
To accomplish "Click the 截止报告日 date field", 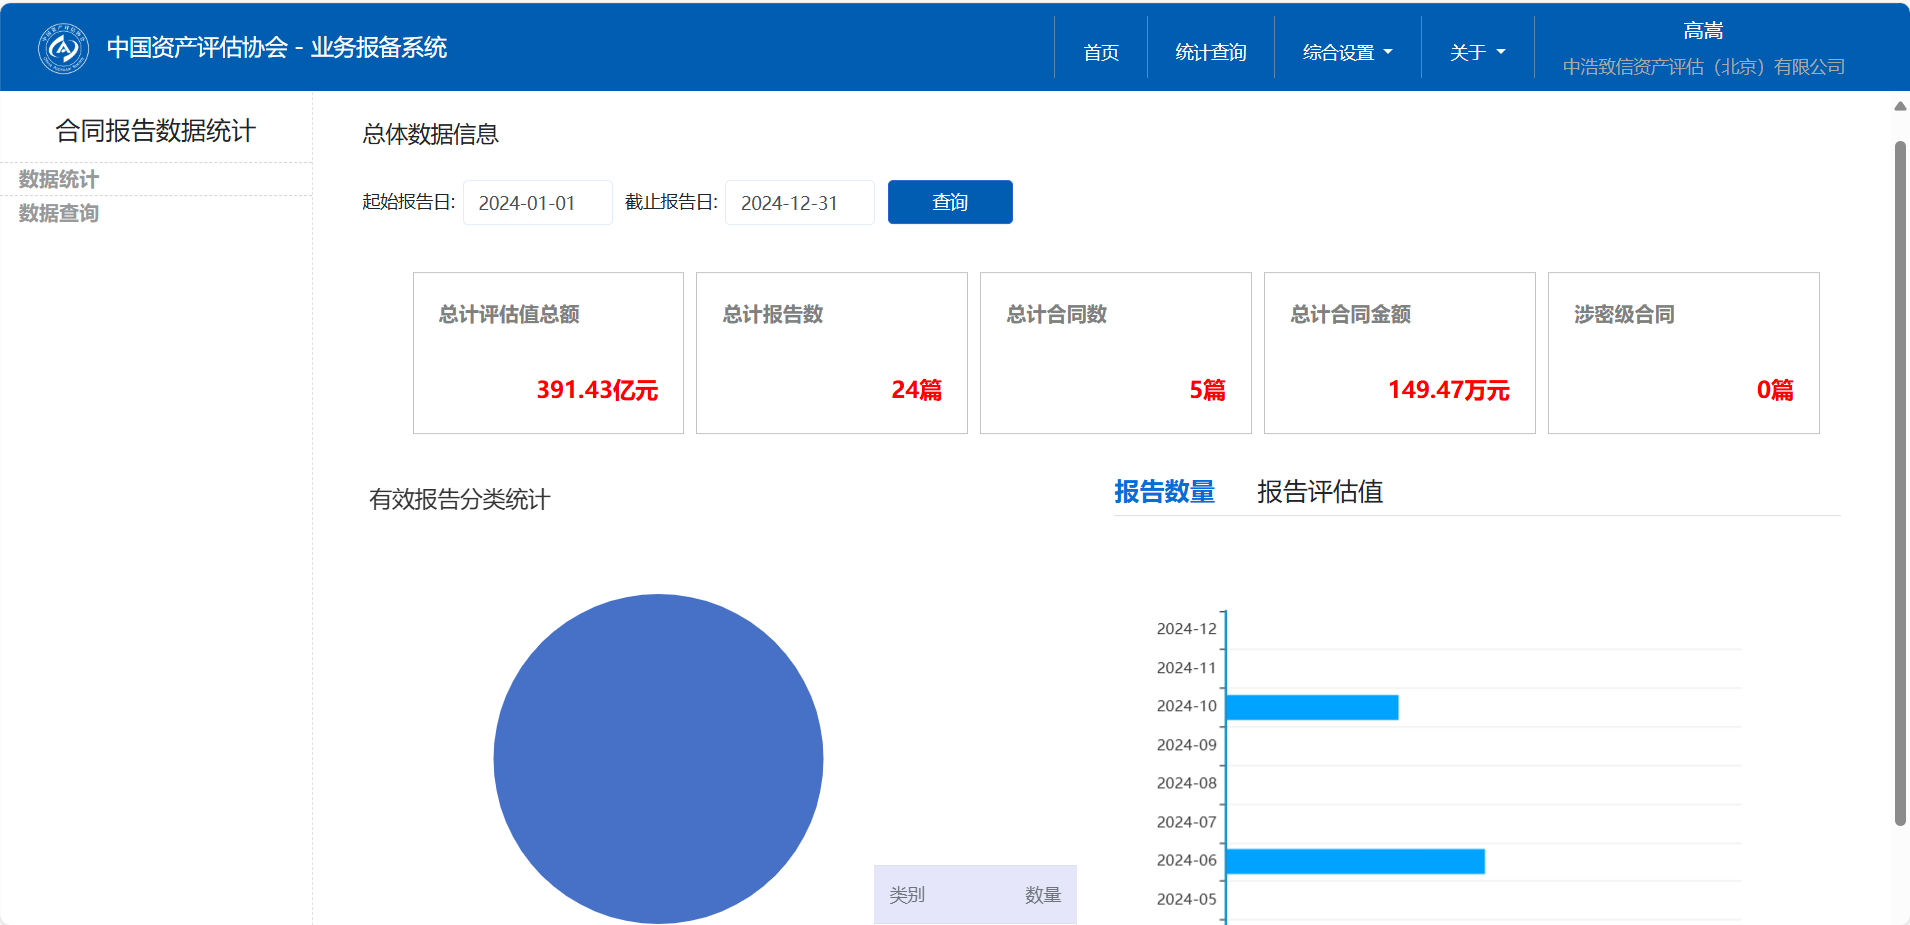I will click(x=799, y=203).
